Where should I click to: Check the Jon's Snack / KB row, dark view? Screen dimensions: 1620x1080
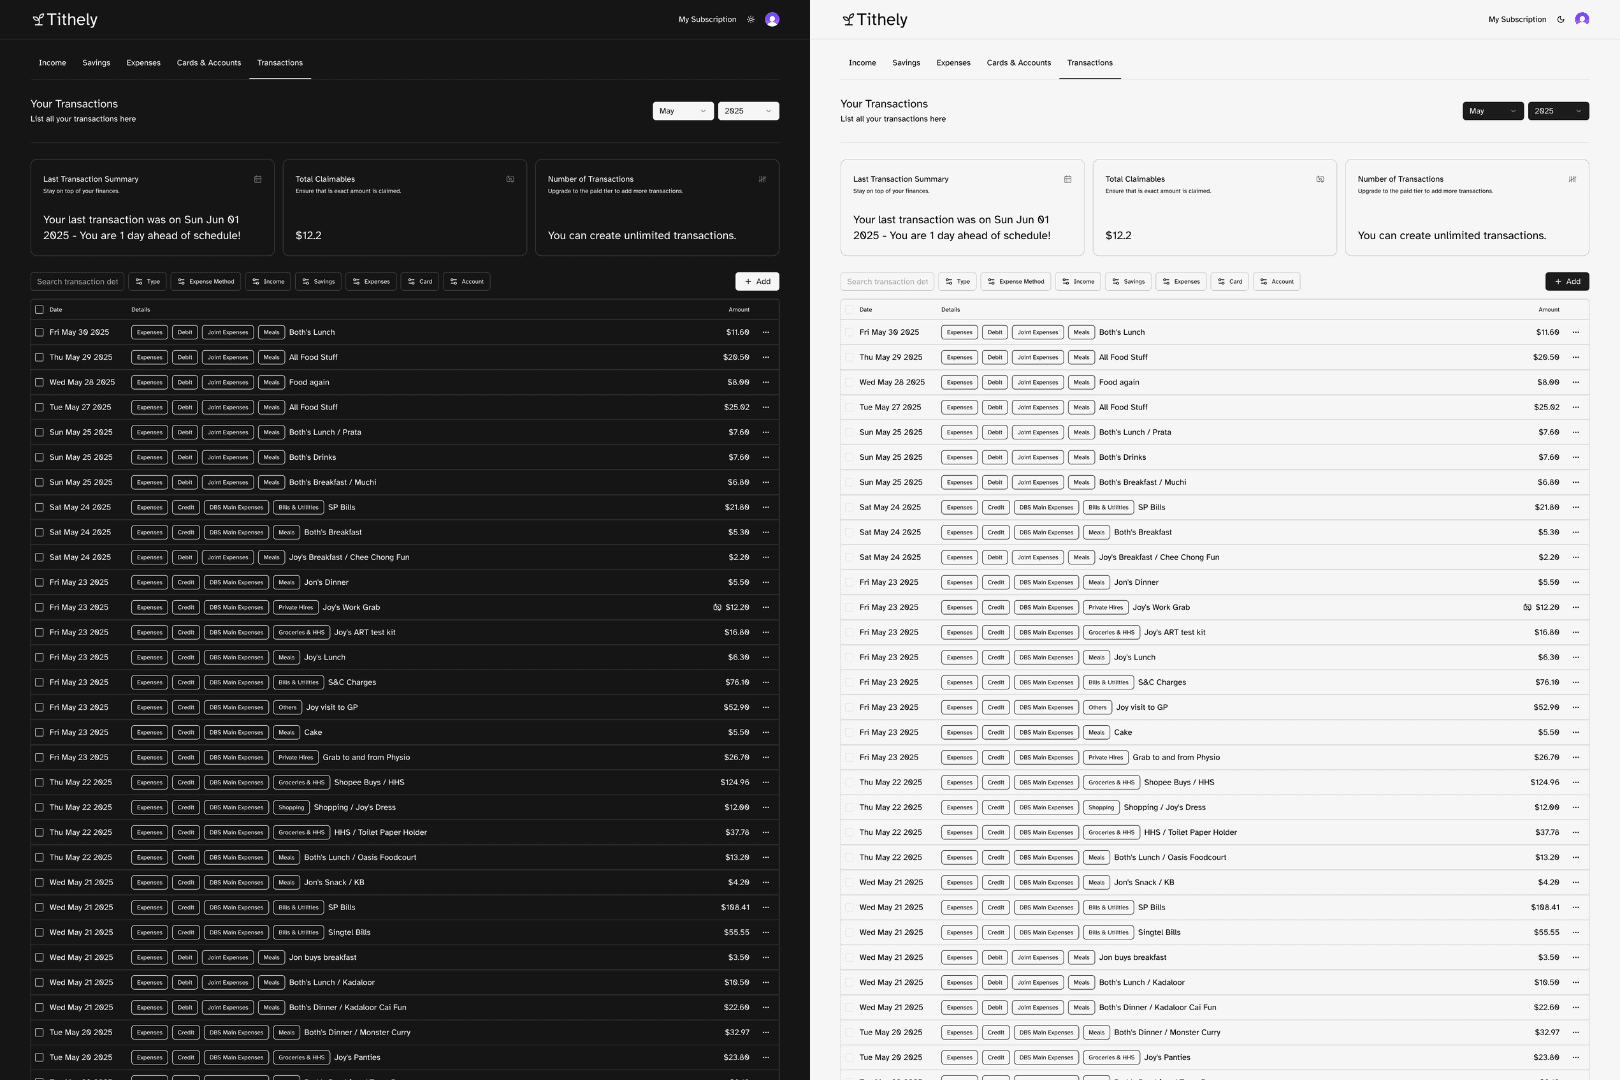pyautogui.click(x=39, y=882)
